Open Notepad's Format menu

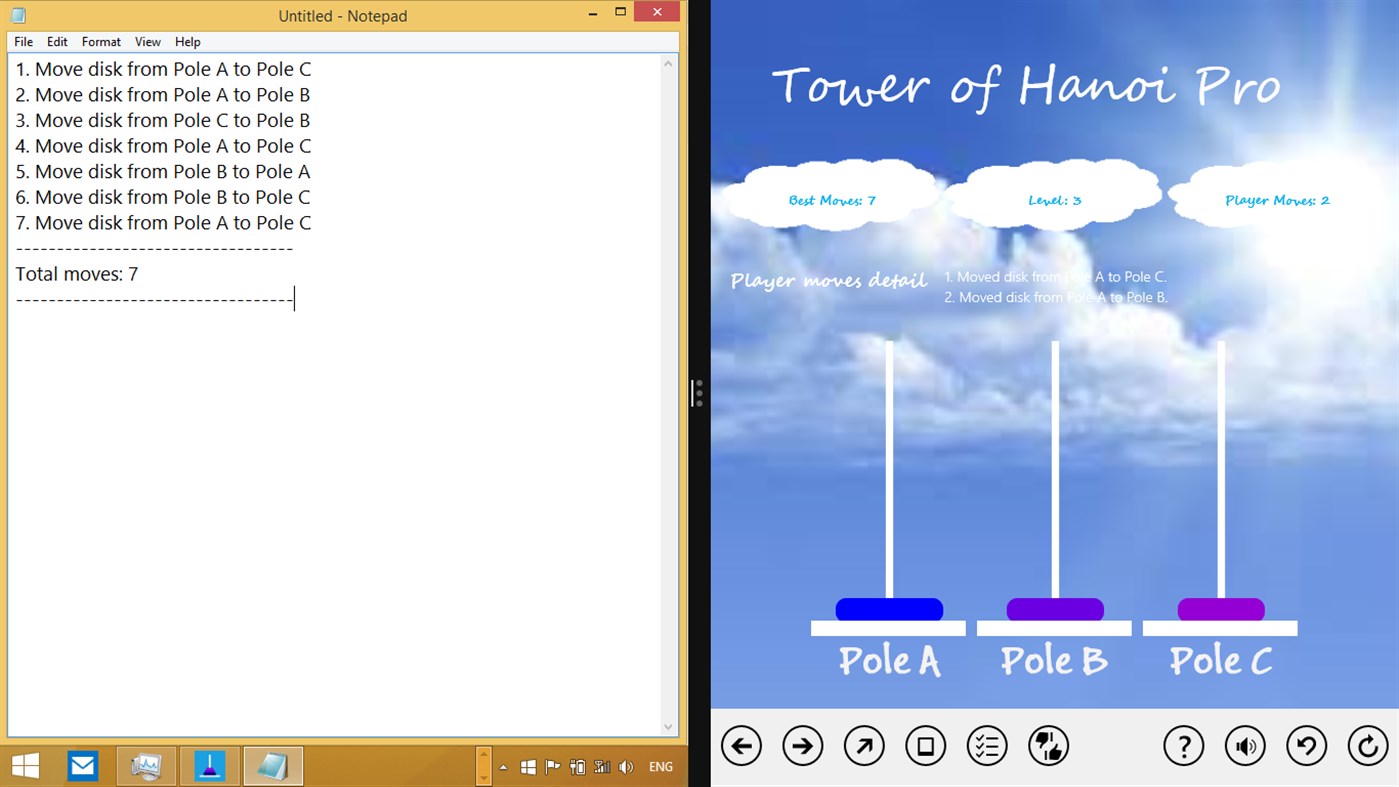(x=100, y=41)
